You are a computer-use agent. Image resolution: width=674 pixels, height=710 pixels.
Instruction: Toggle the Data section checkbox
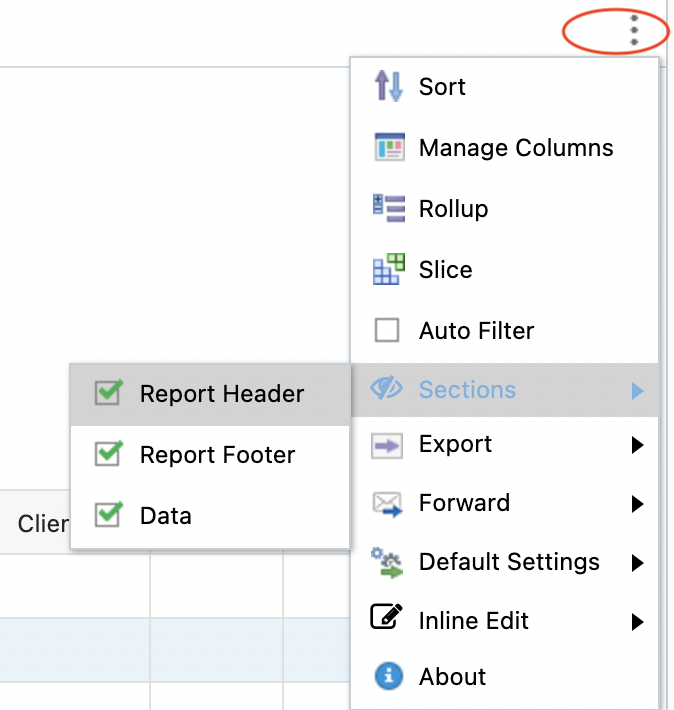[x=108, y=516]
